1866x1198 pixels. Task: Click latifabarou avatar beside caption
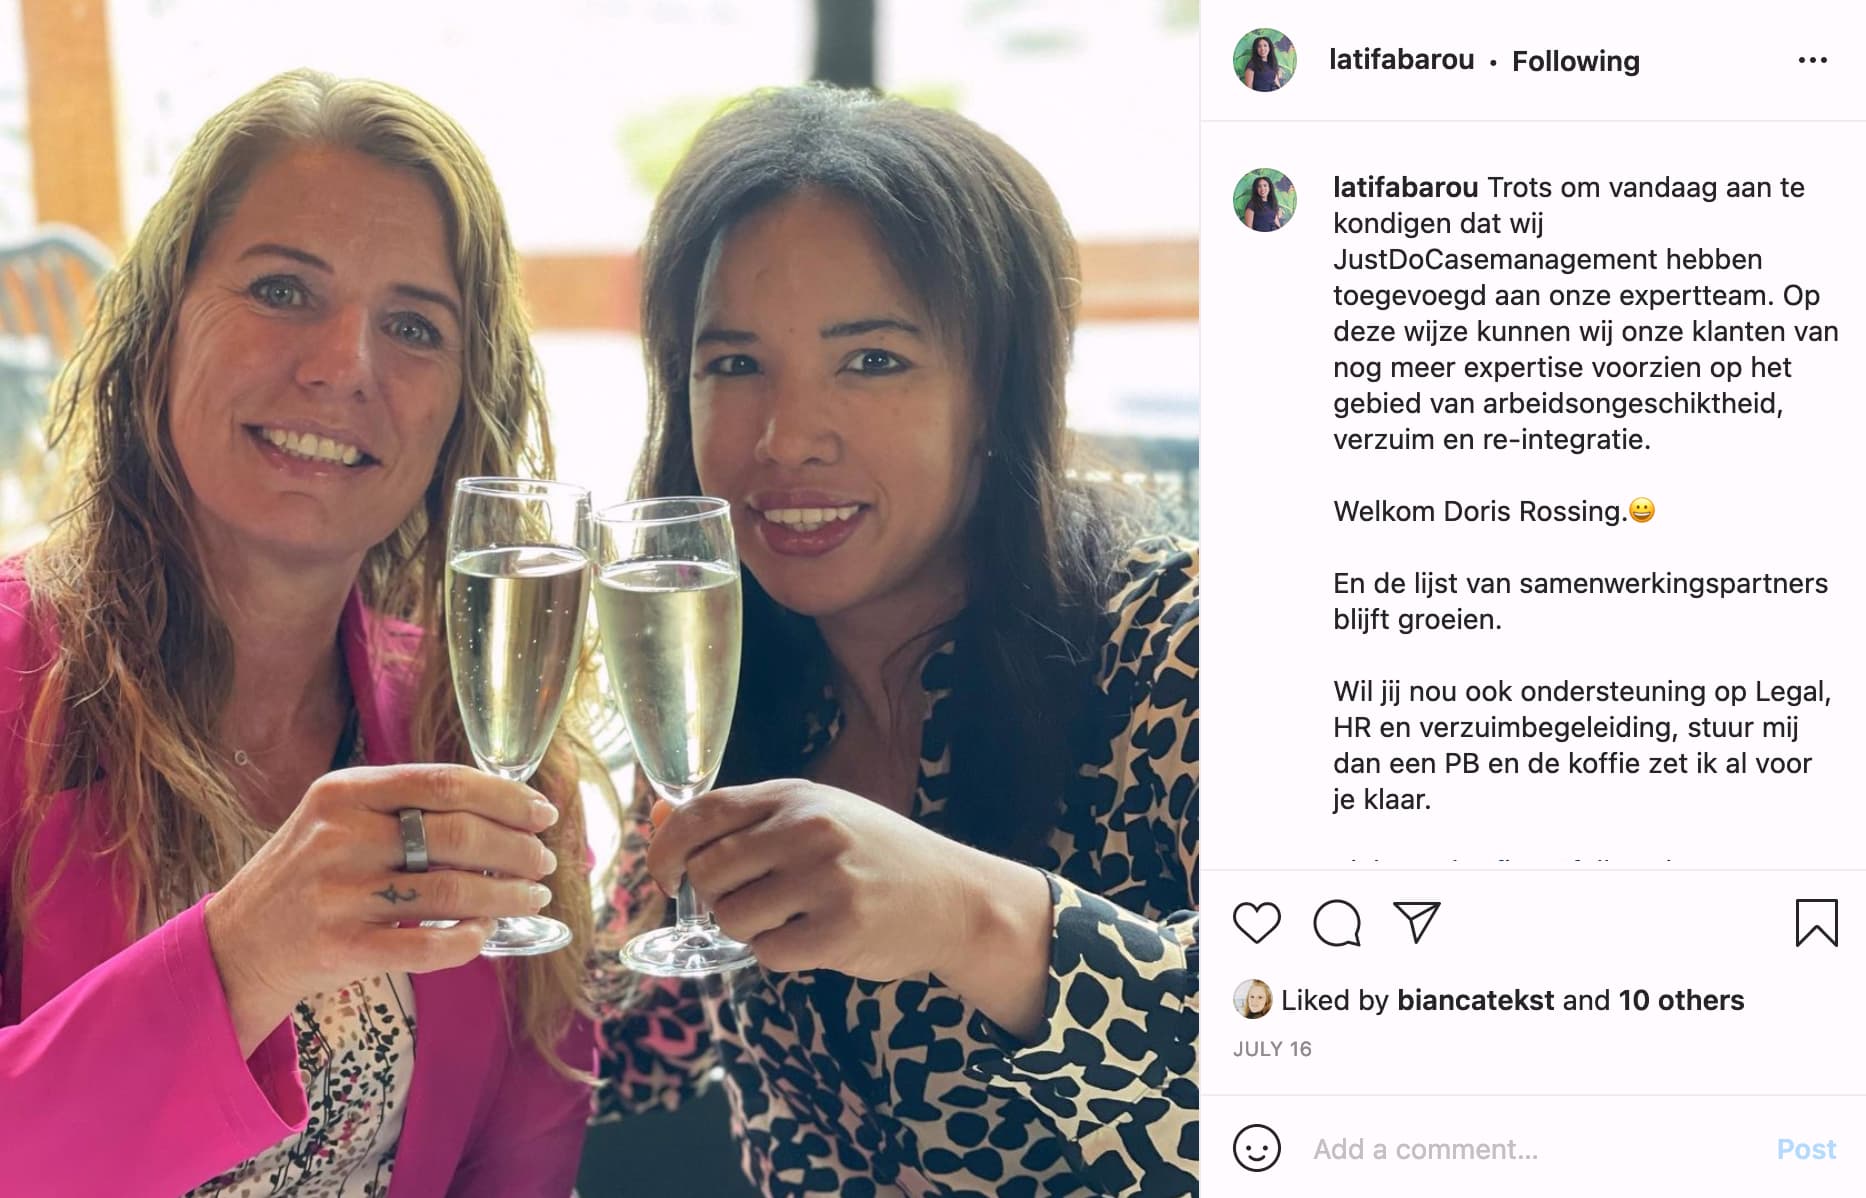1264,200
